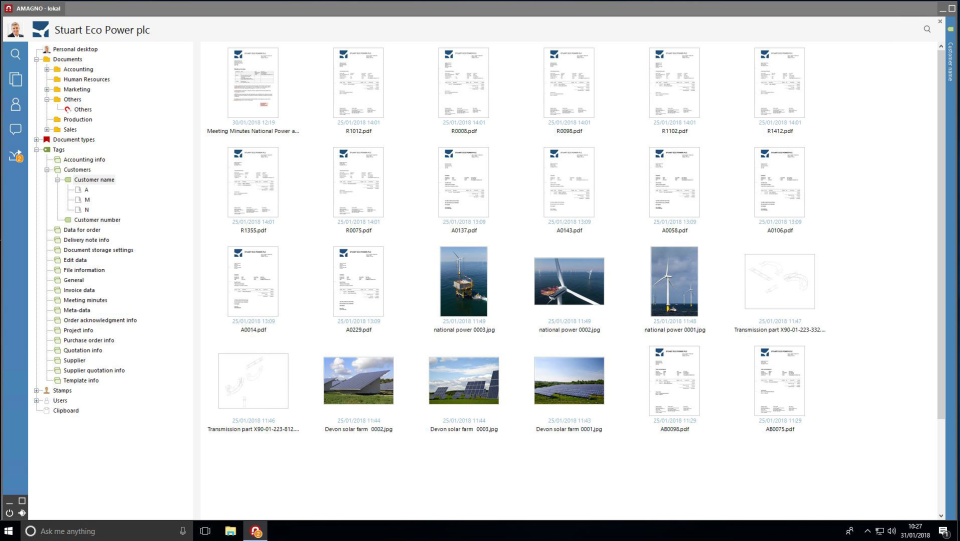Select the Supplier quotation info tag

click(x=94, y=370)
